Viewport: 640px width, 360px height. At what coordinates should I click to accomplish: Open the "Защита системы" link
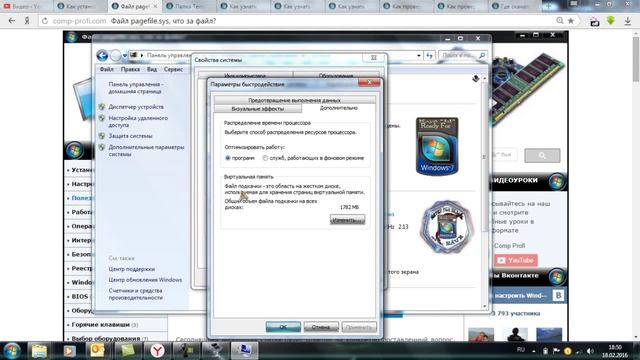[x=130, y=136]
